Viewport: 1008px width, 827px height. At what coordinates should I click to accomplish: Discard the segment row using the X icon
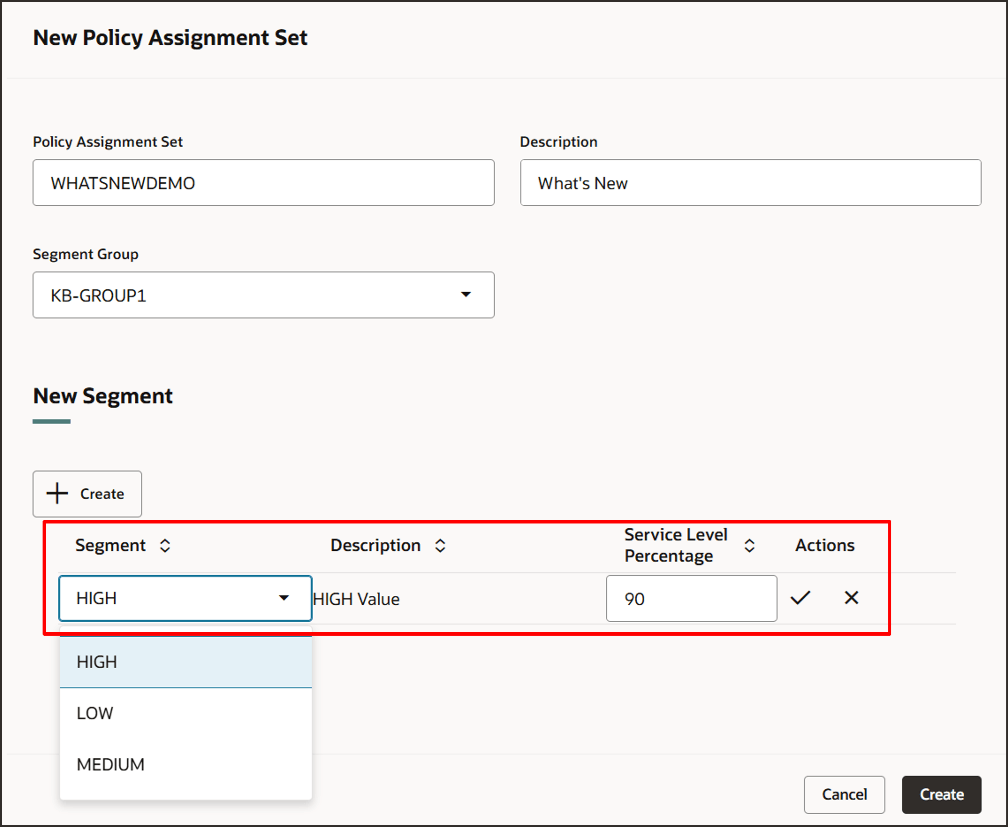tap(851, 597)
